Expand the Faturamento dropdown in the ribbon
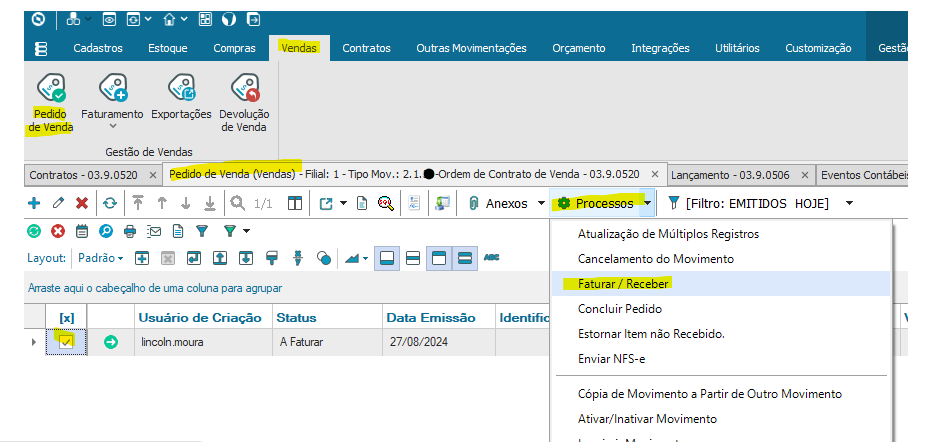 click(x=112, y=126)
